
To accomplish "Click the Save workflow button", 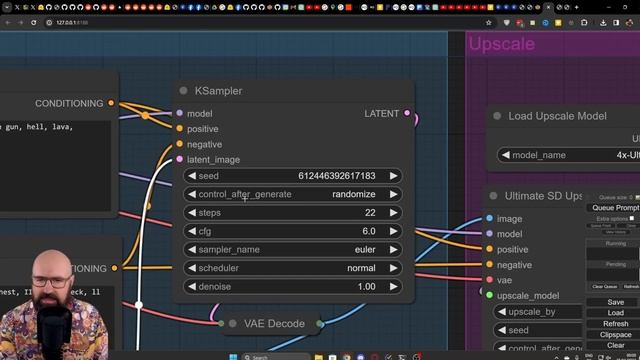I will pos(615,302).
